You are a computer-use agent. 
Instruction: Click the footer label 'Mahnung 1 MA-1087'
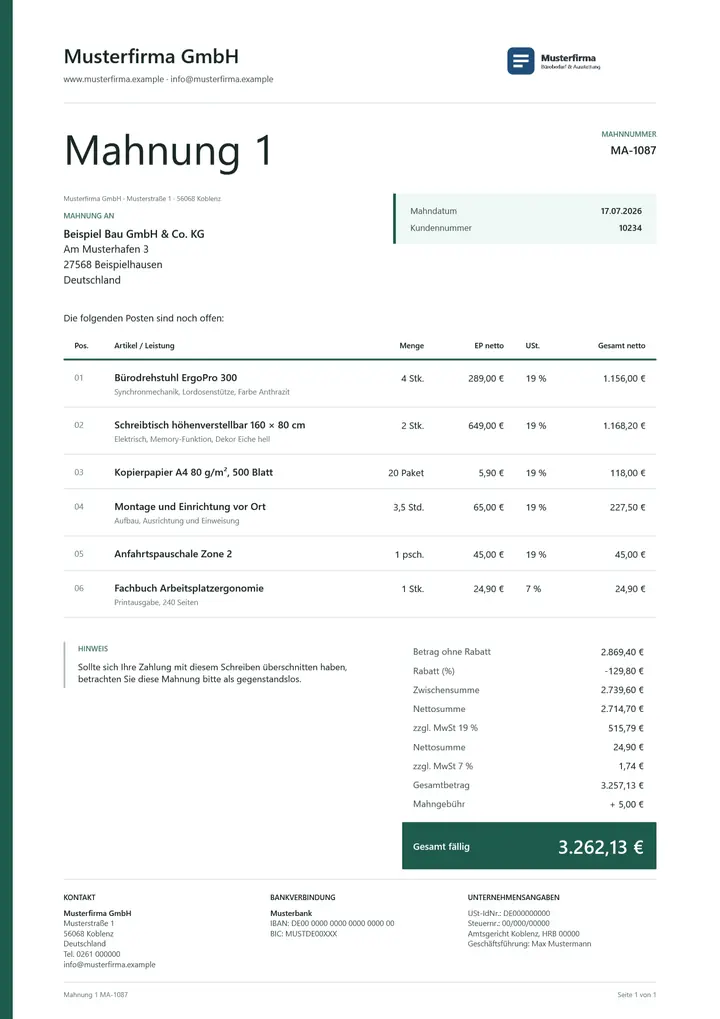tap(96, 995)
